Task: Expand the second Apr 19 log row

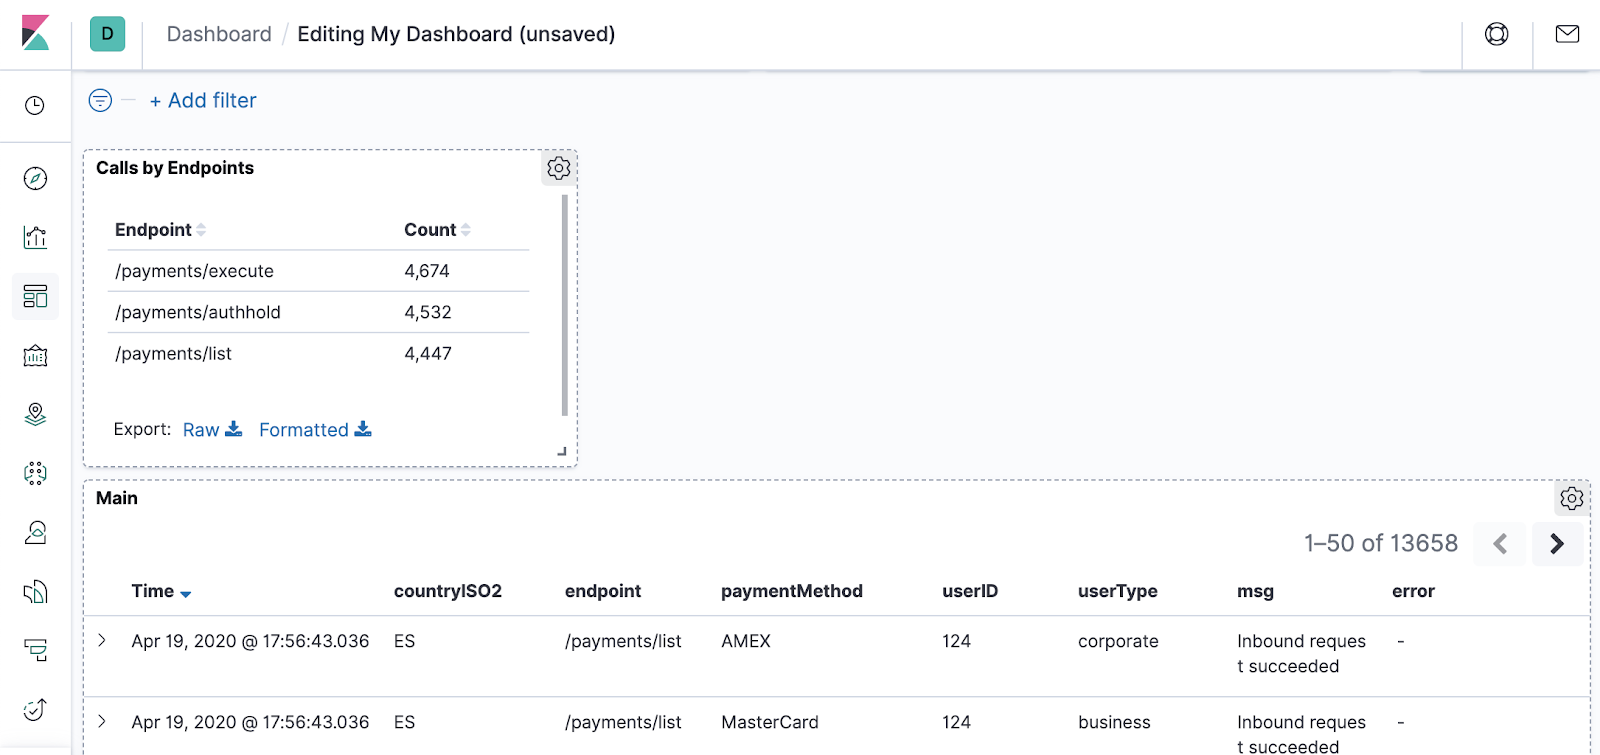Action: point(102,721)
